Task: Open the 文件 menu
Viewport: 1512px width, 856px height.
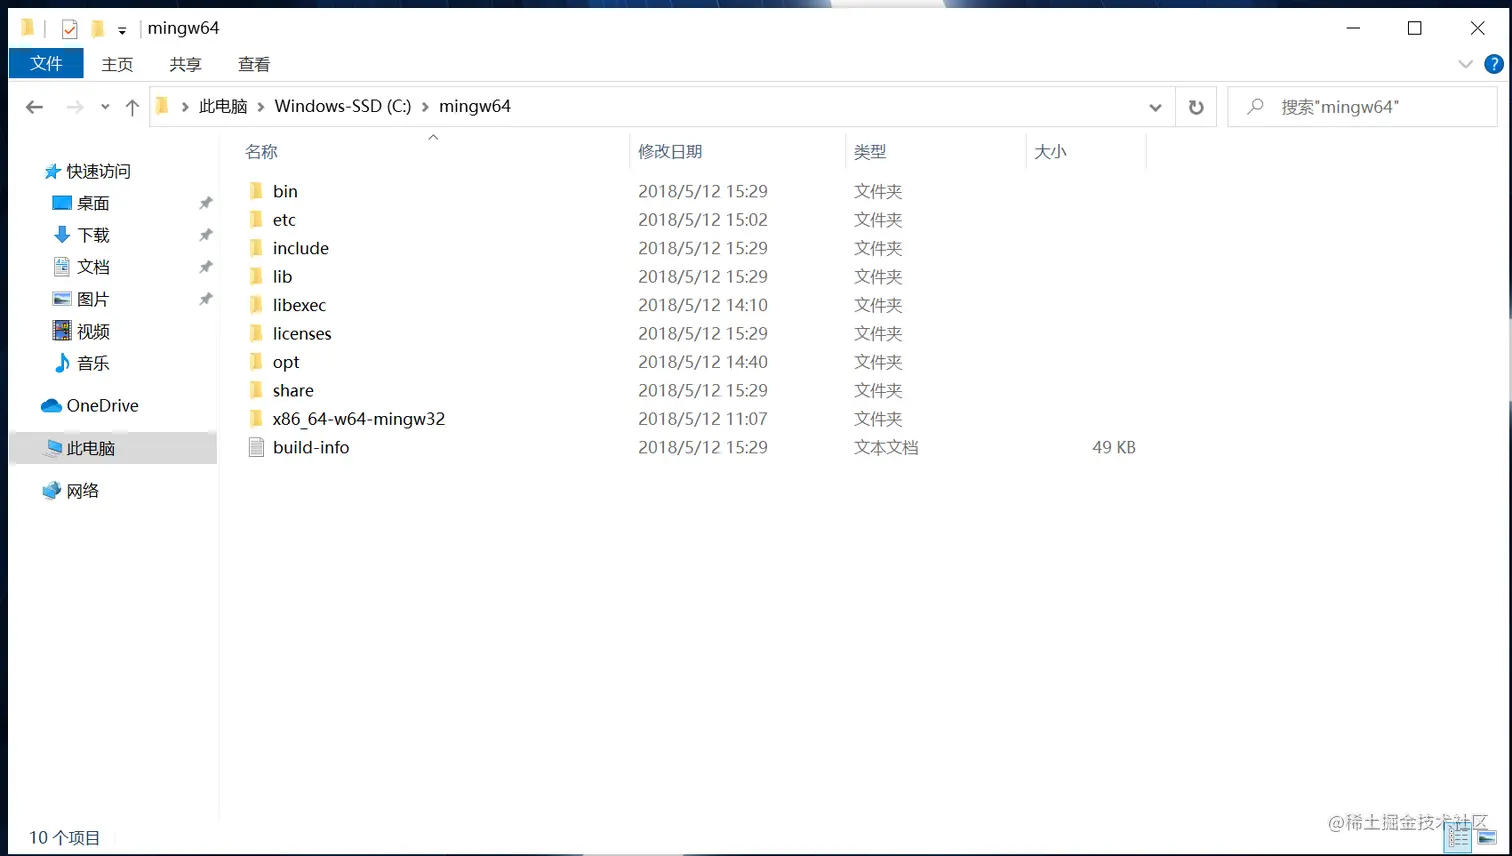Action: pos(46,63)
